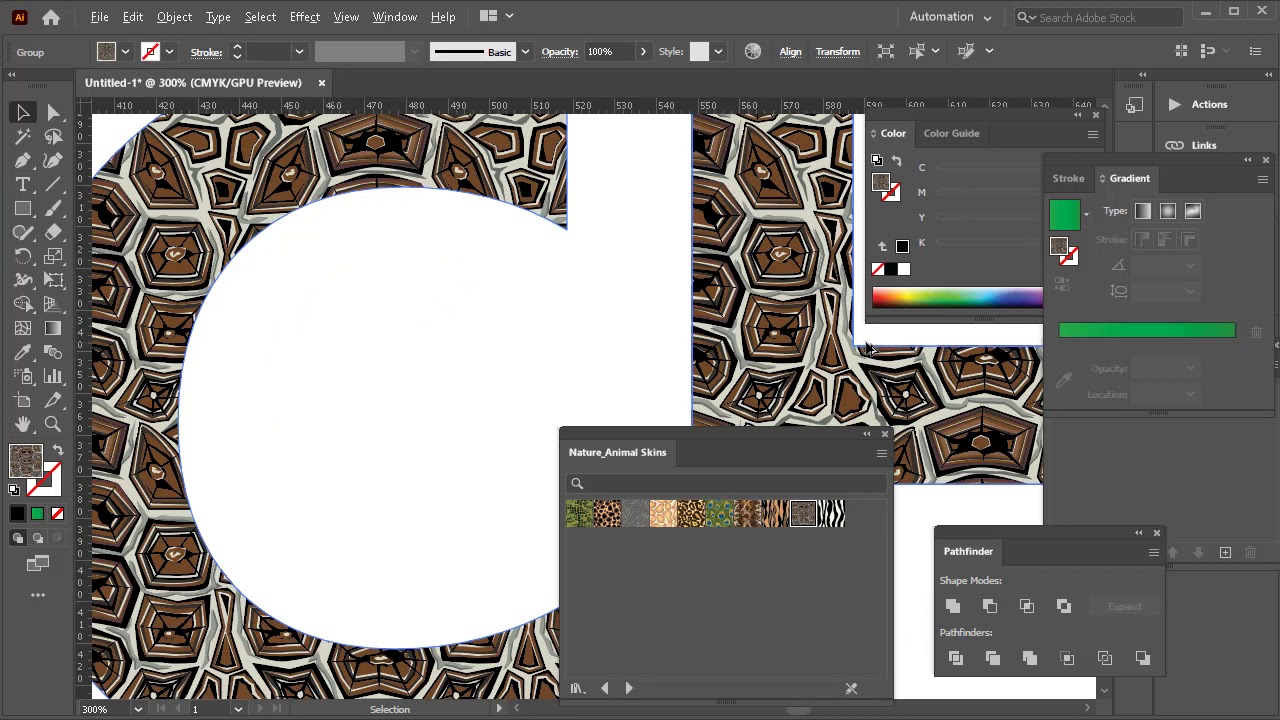This screenshot has height=720, width=1280.
Task: Switch to the Stroke panel tab
Action: [x=1068, y=178]
